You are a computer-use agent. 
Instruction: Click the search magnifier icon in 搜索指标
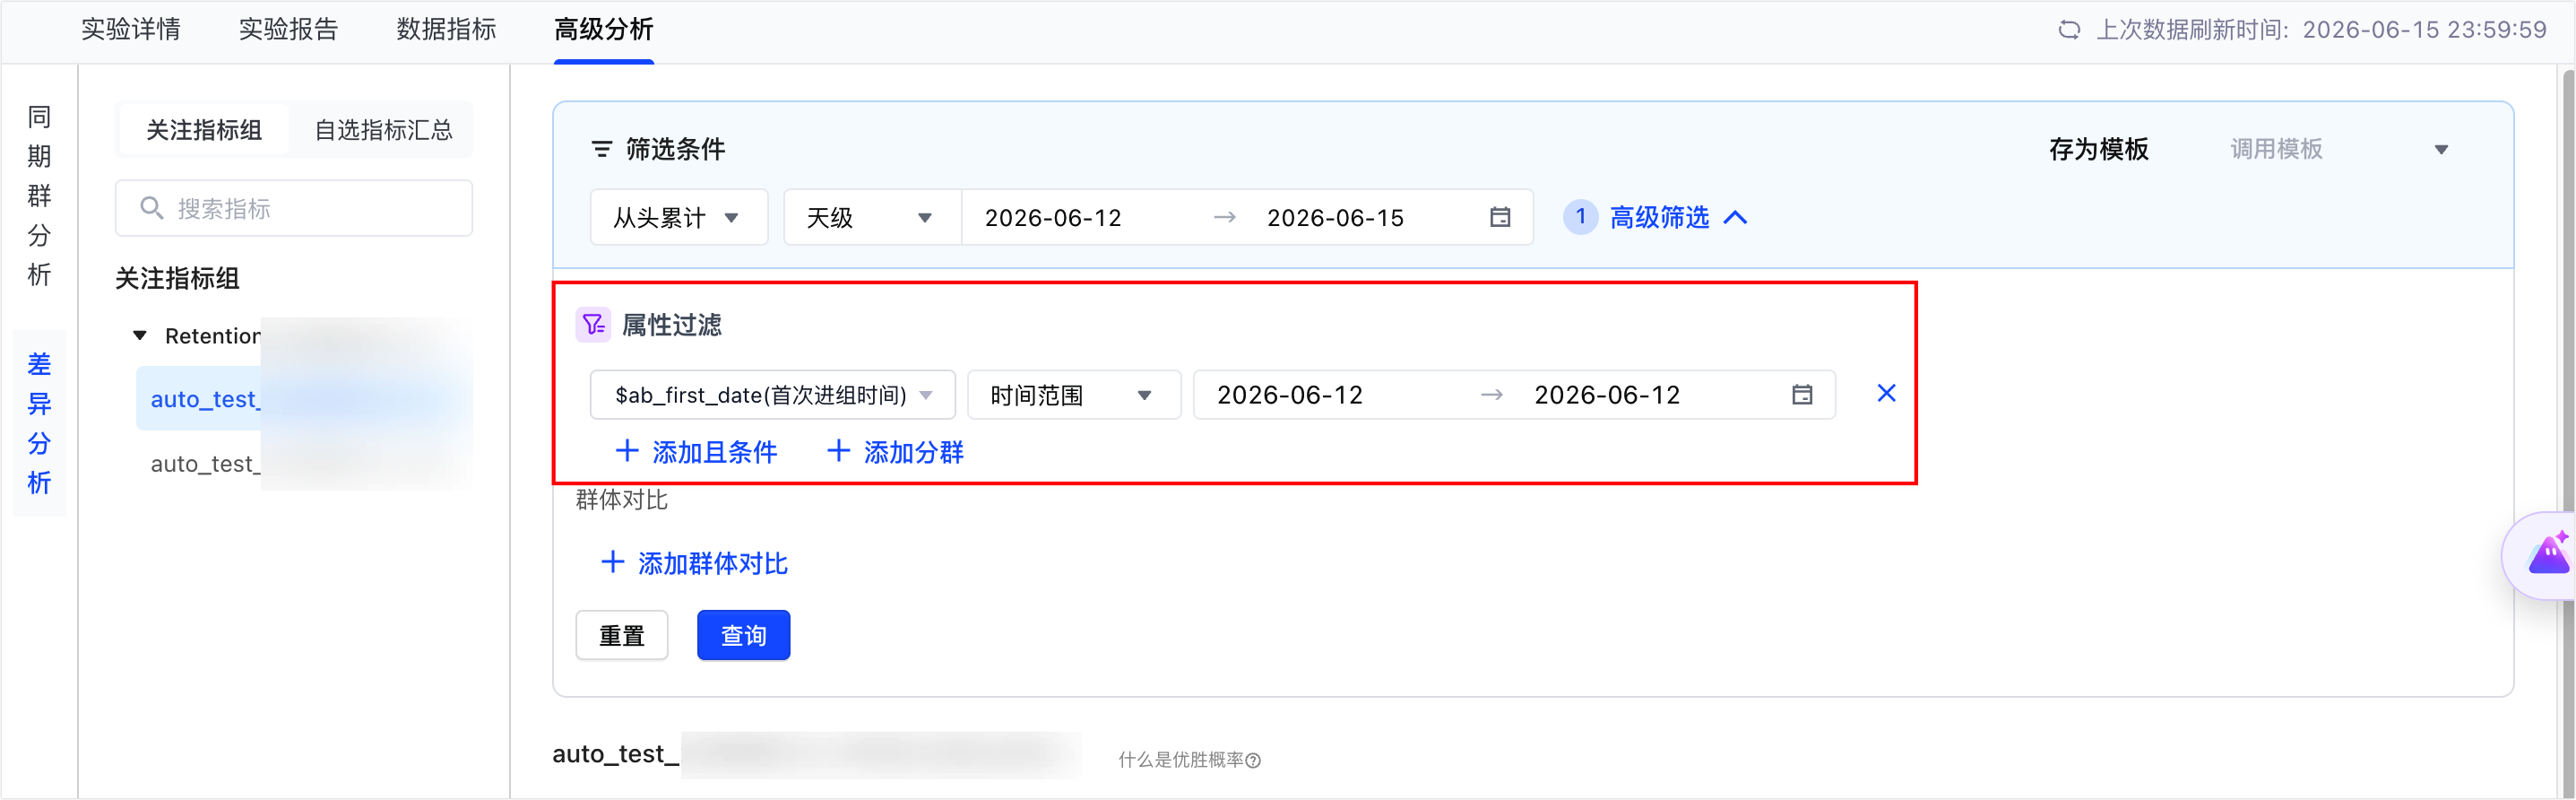(151, 208)
